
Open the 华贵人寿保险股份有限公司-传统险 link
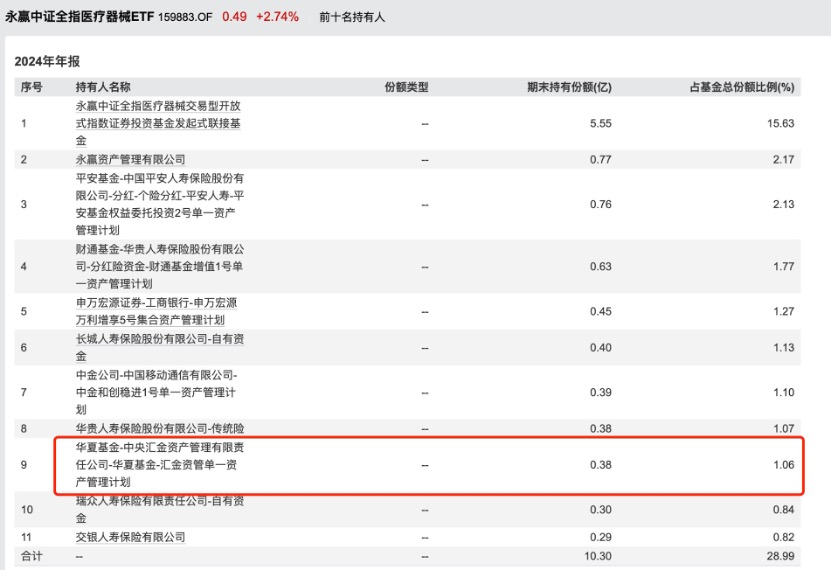tap(160, 428)
